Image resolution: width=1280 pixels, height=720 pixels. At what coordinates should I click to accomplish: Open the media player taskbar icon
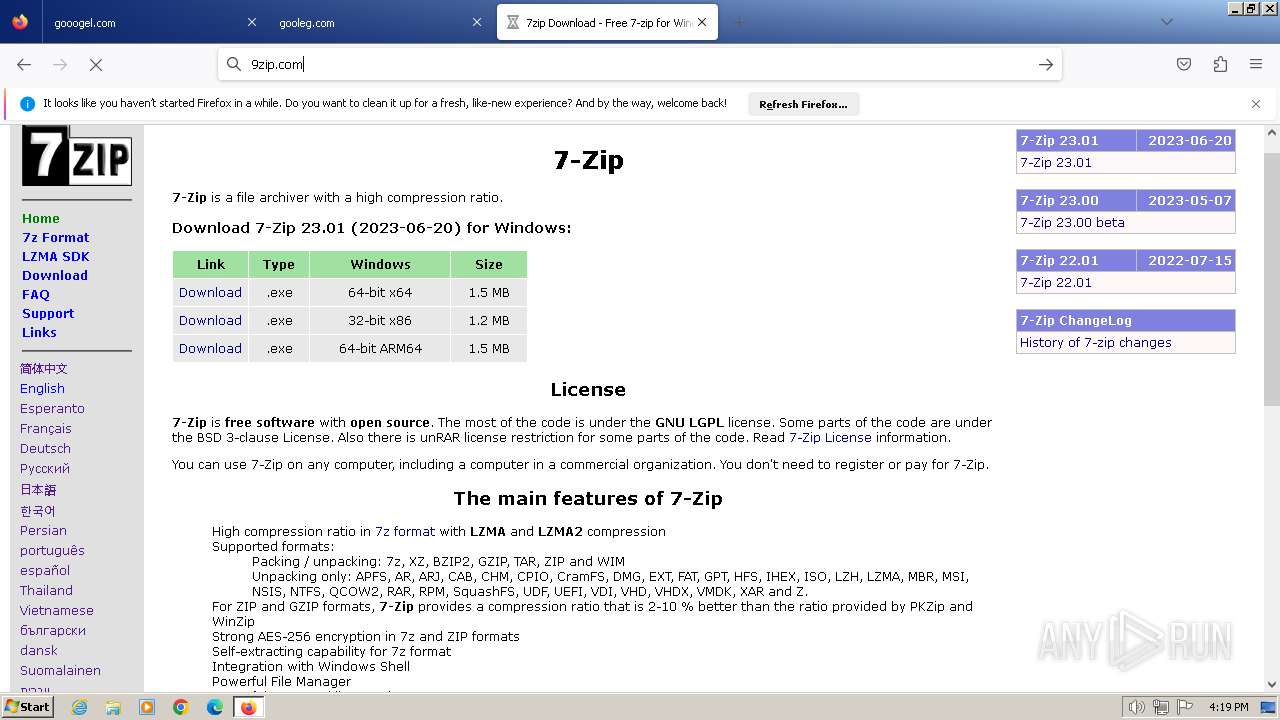click(147, 707)
